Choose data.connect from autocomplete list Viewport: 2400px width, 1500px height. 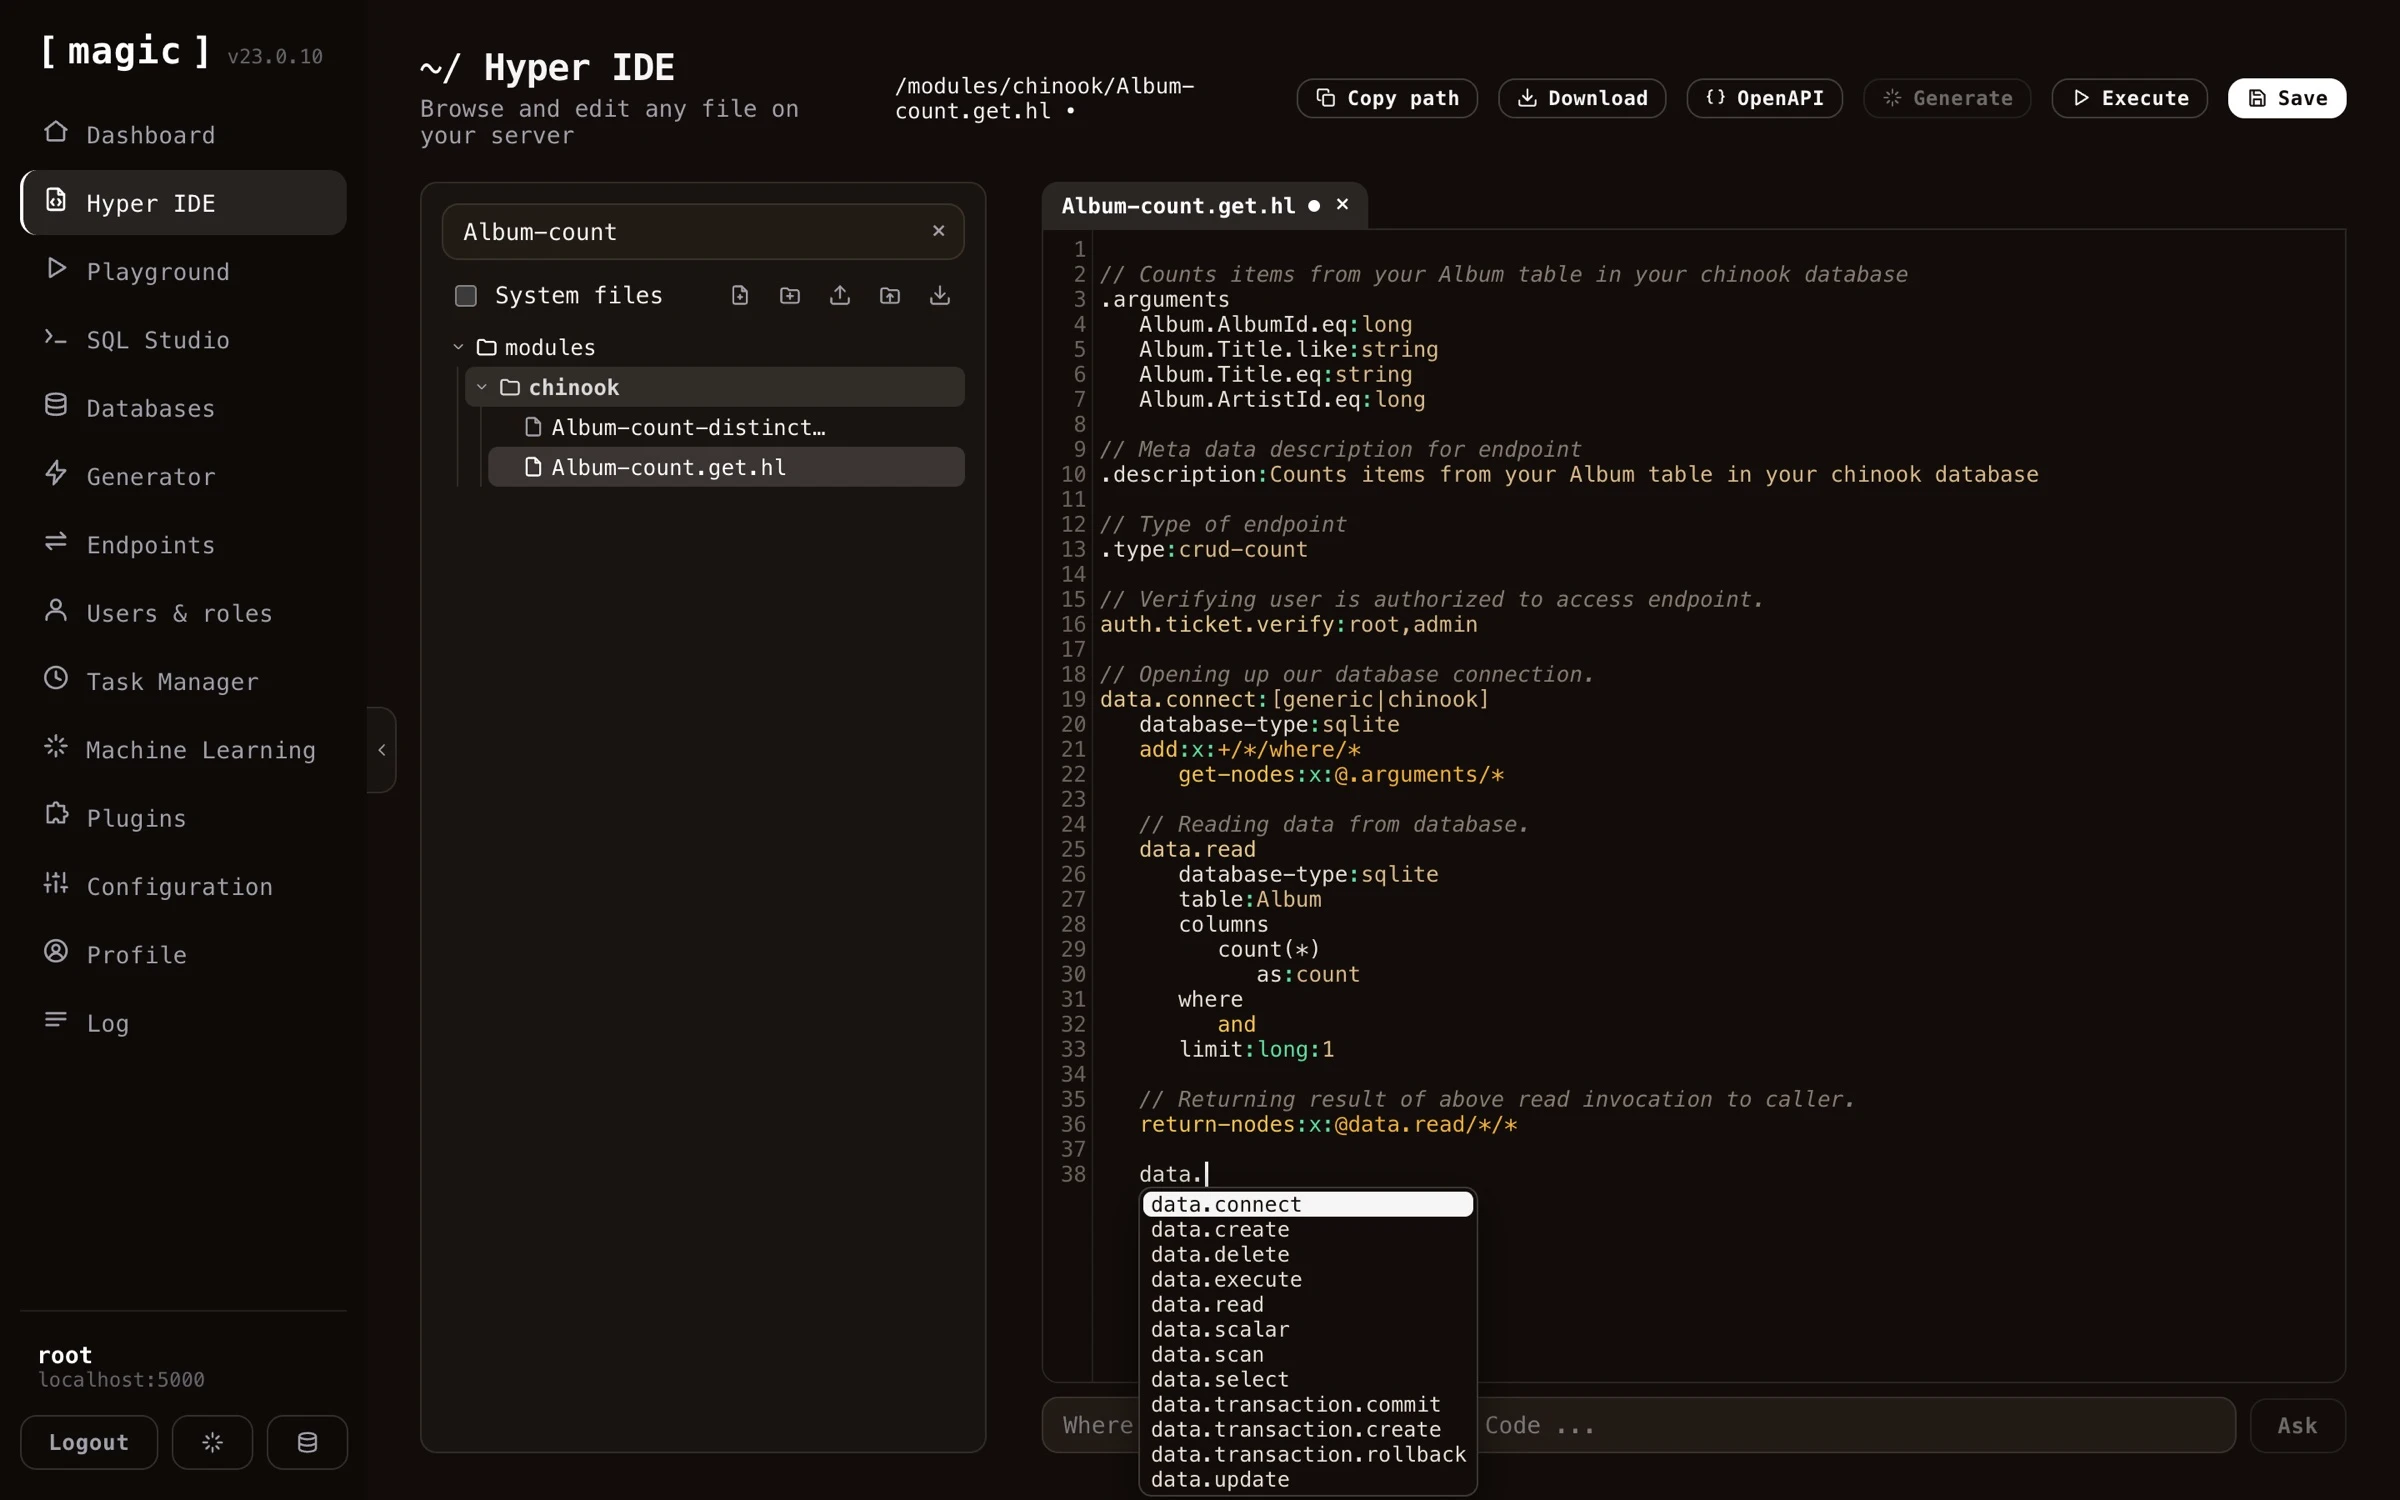click(x=1308, y=1204)
